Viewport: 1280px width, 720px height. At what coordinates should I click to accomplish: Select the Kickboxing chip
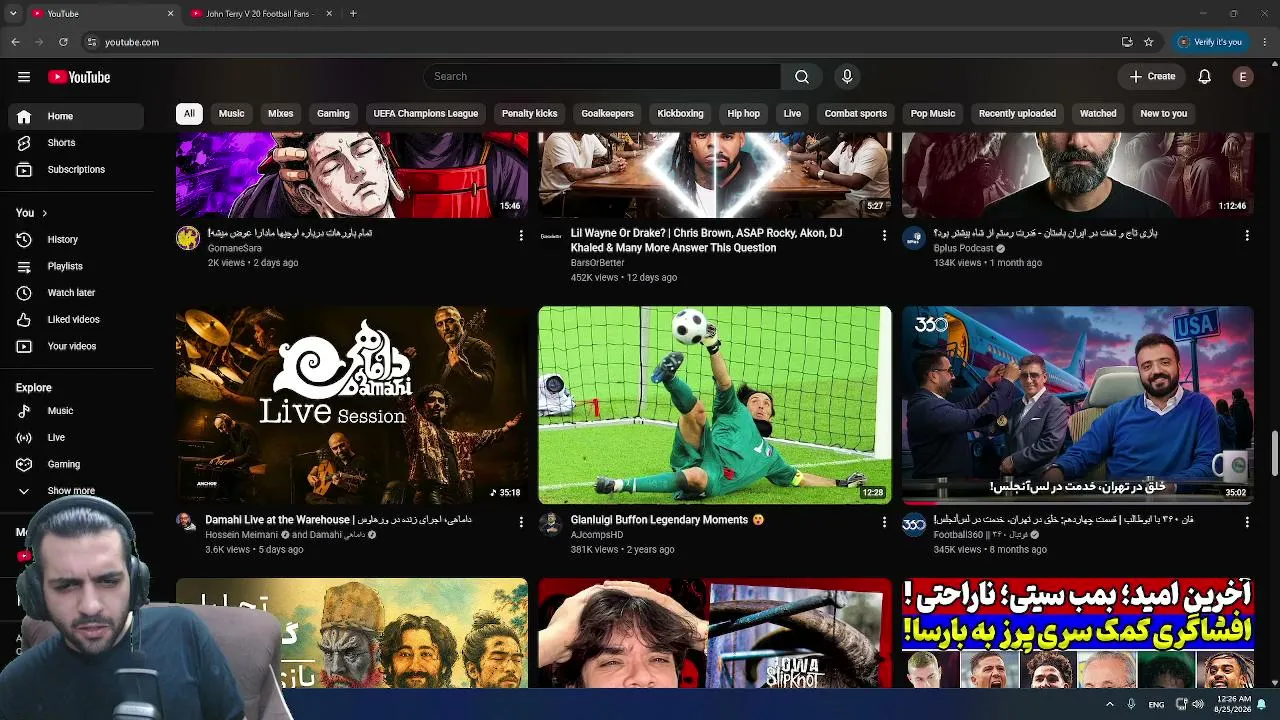(680, 114)
